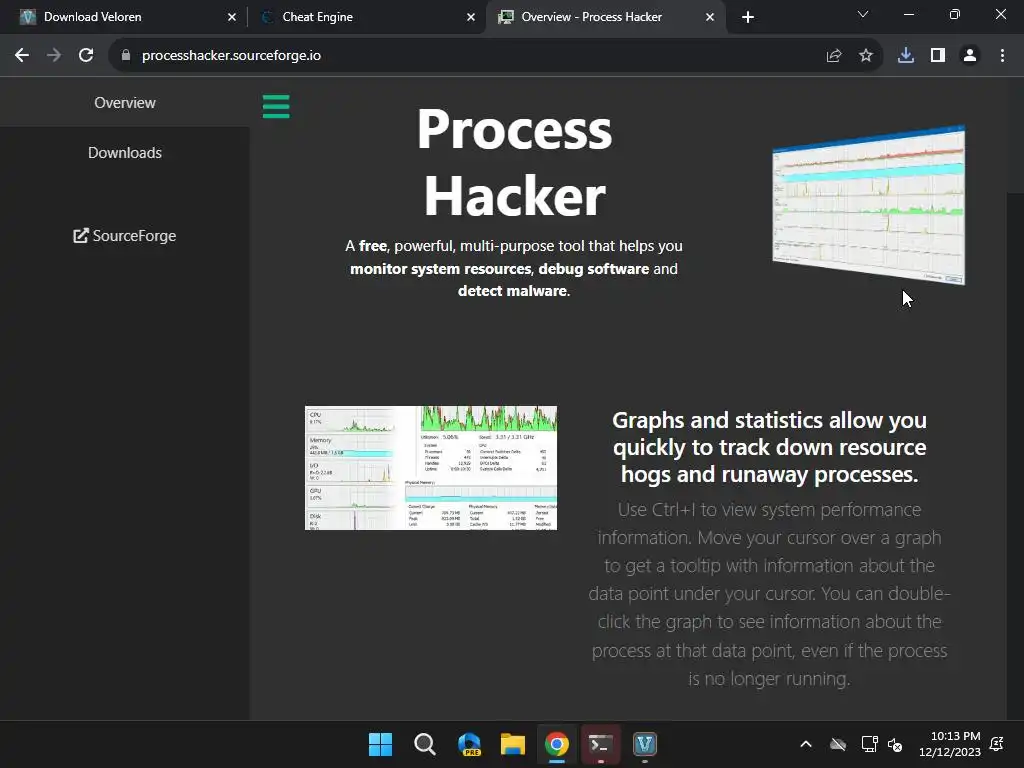The height and width of the screenshot is (768, 1024).
Task: Go back to the previous page
Action: (22, 55)
